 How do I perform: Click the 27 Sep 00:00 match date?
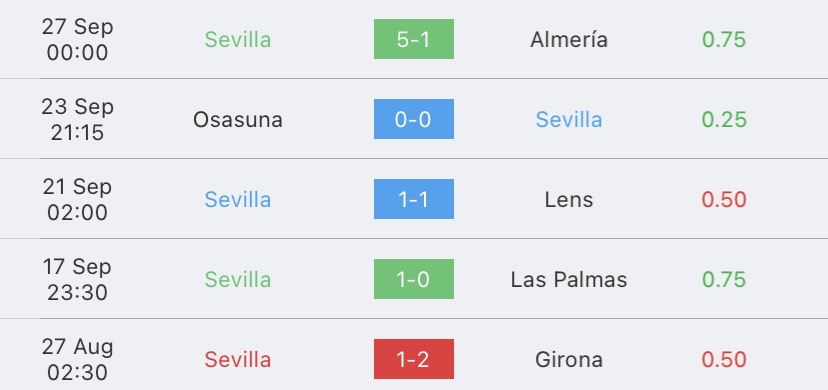[78, 40]
